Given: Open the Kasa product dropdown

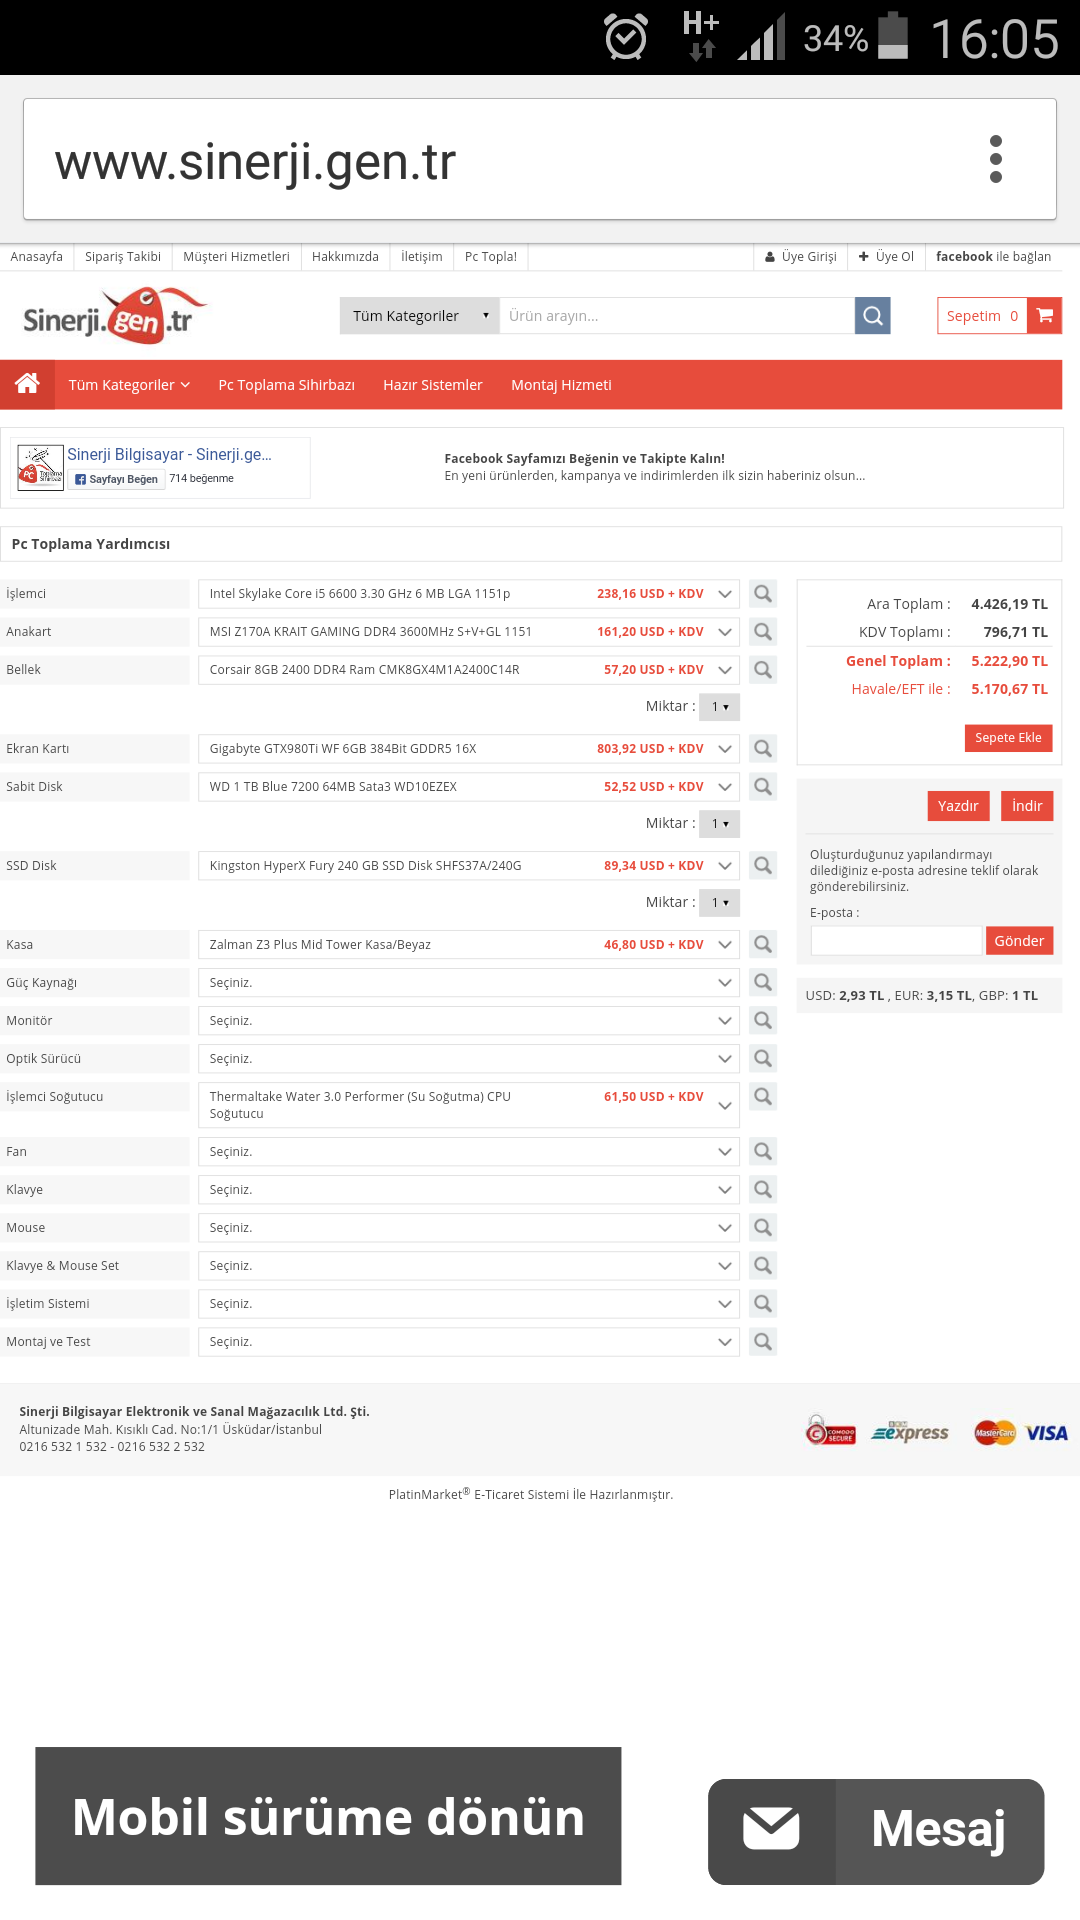Looking at the screenshot, I should click(469, 945).
